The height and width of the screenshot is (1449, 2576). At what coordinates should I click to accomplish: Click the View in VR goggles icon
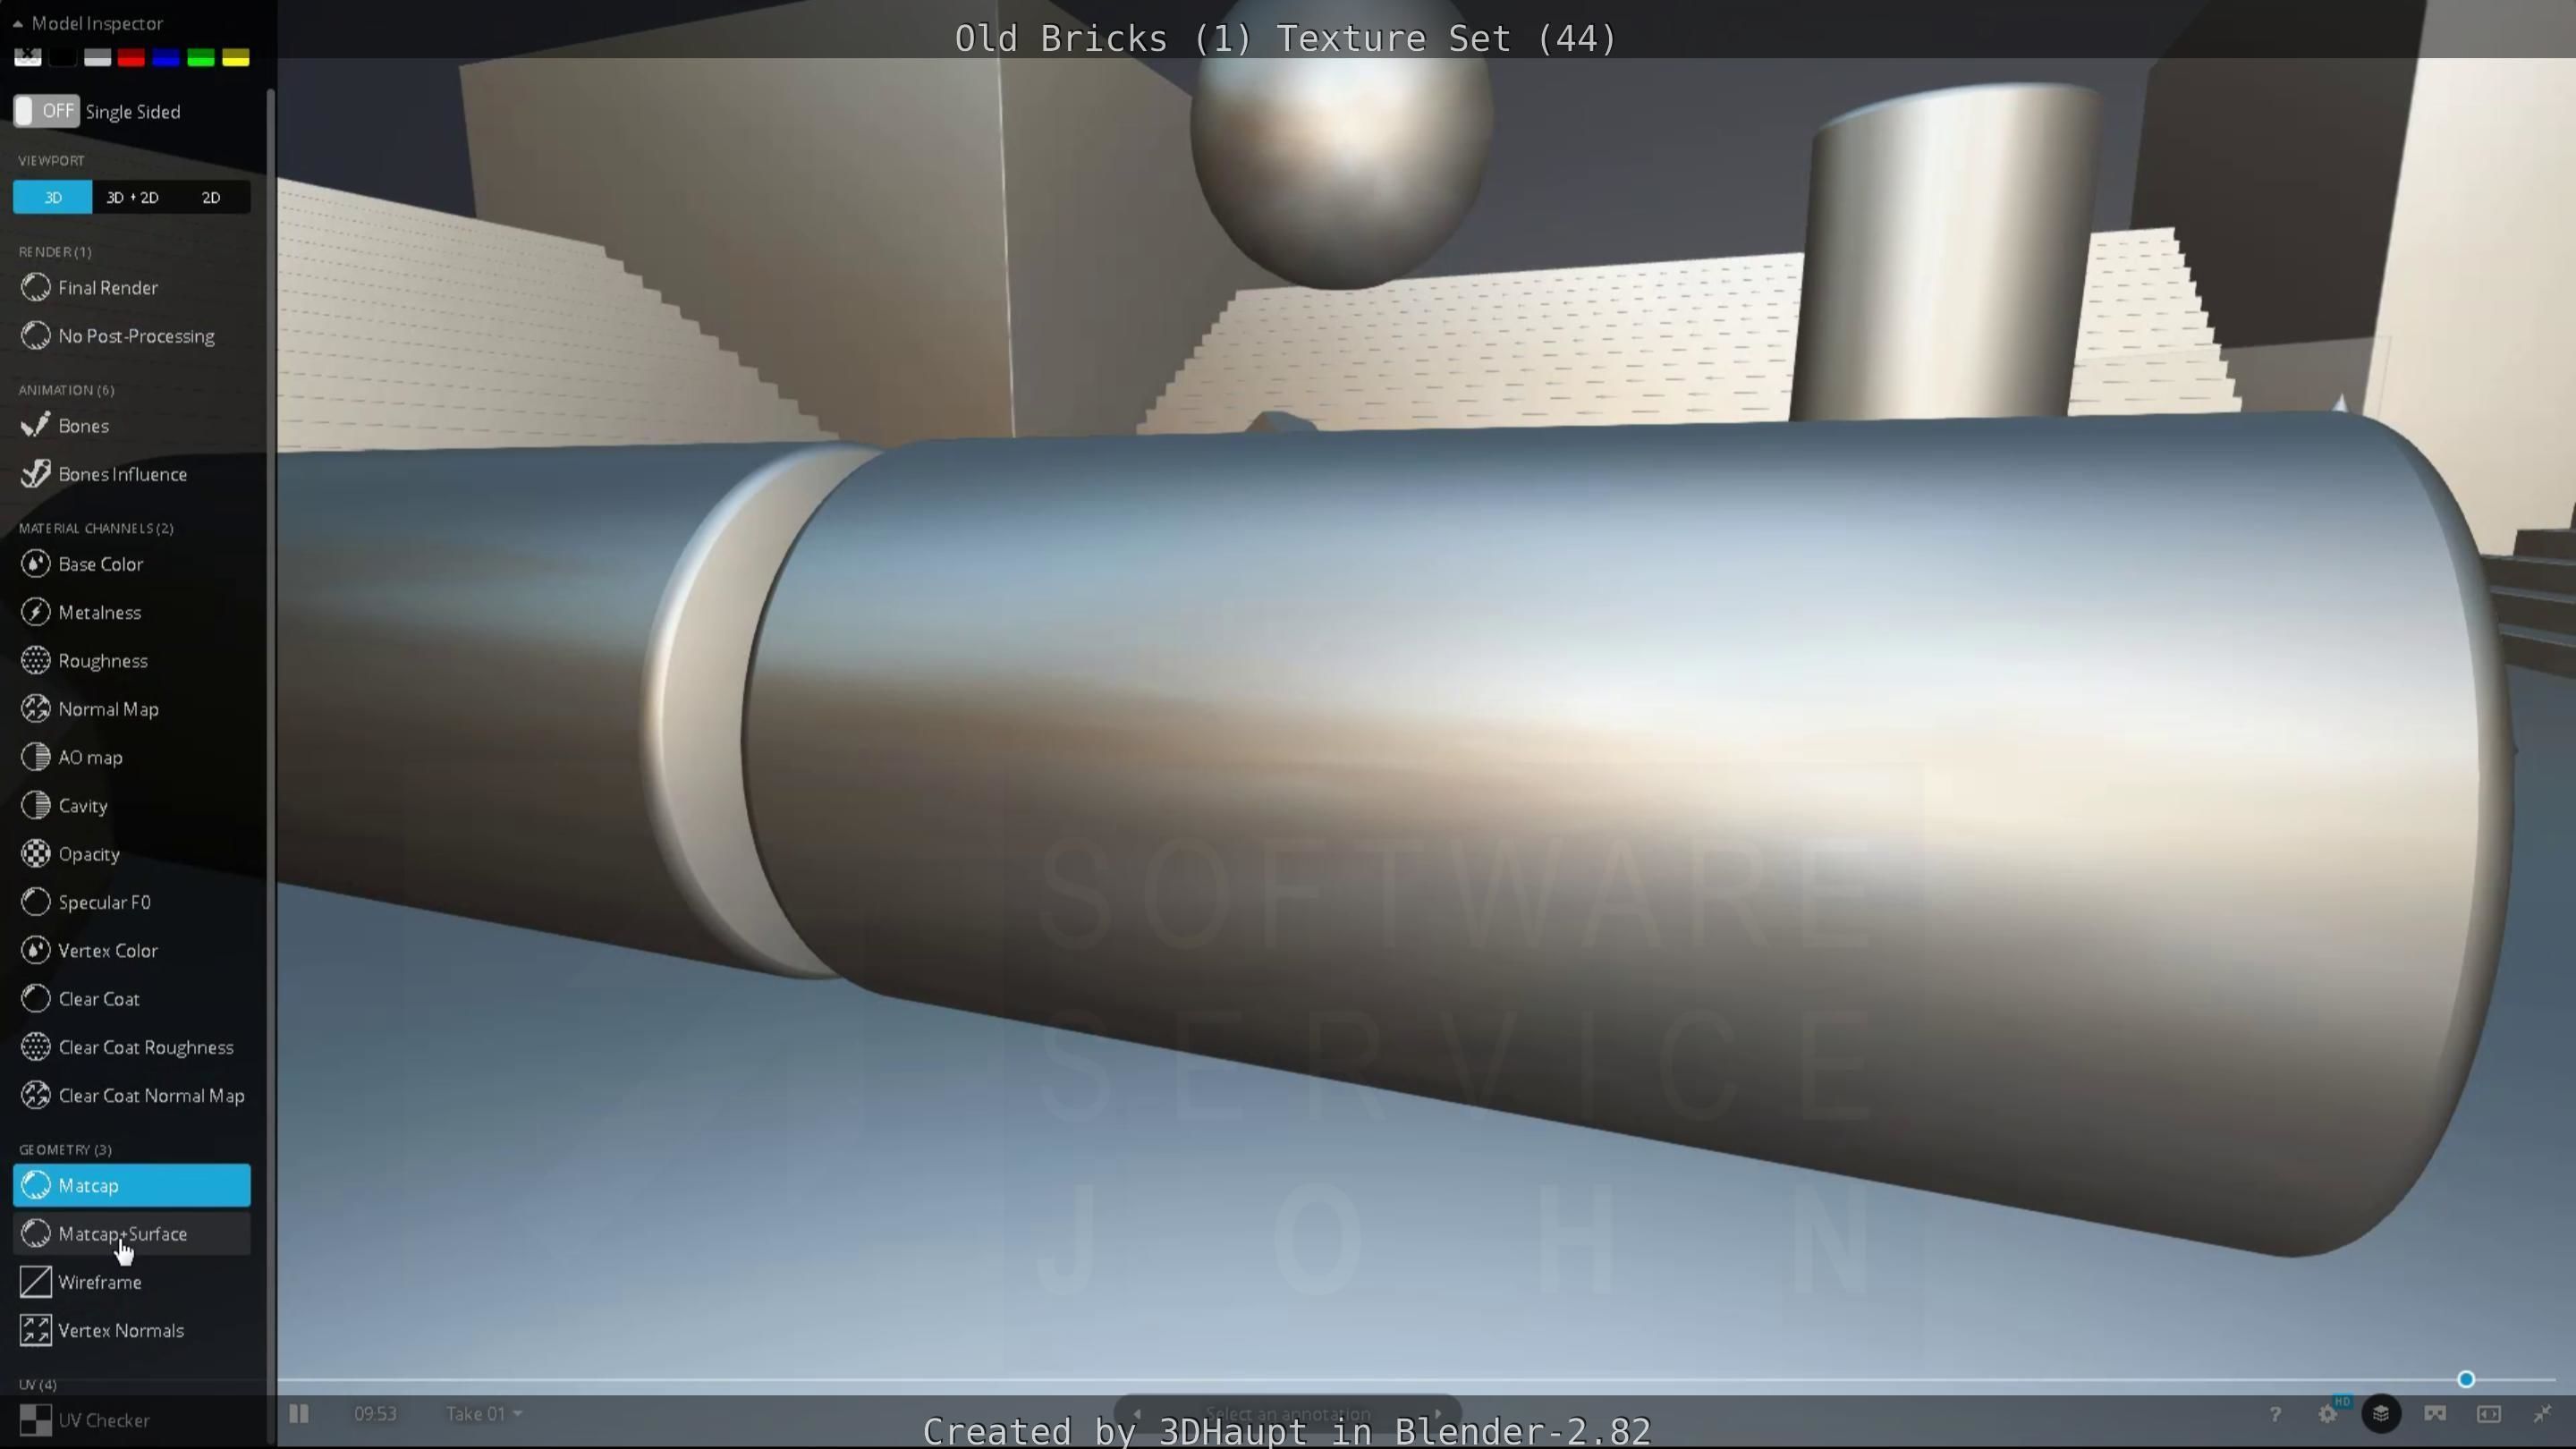pos(2435,1413)
